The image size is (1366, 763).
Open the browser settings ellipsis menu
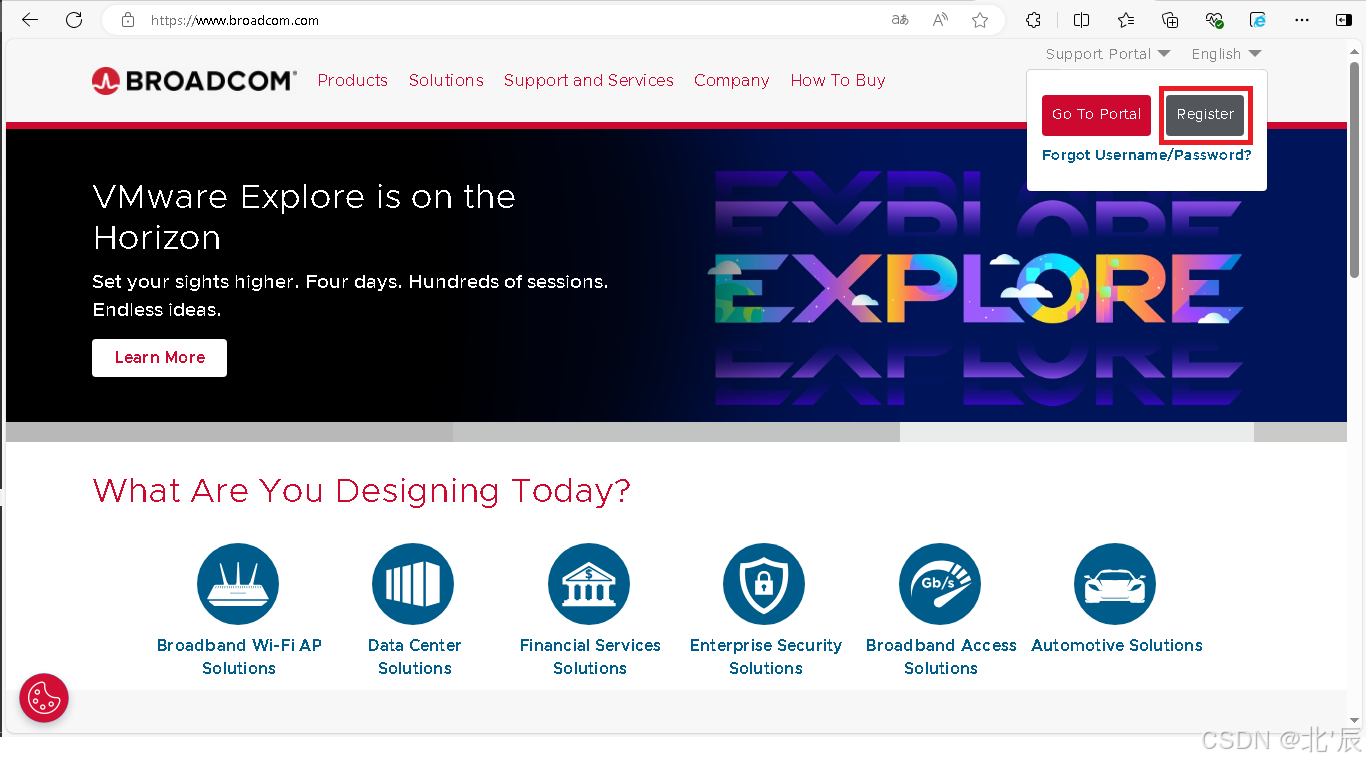point(1302,20)
